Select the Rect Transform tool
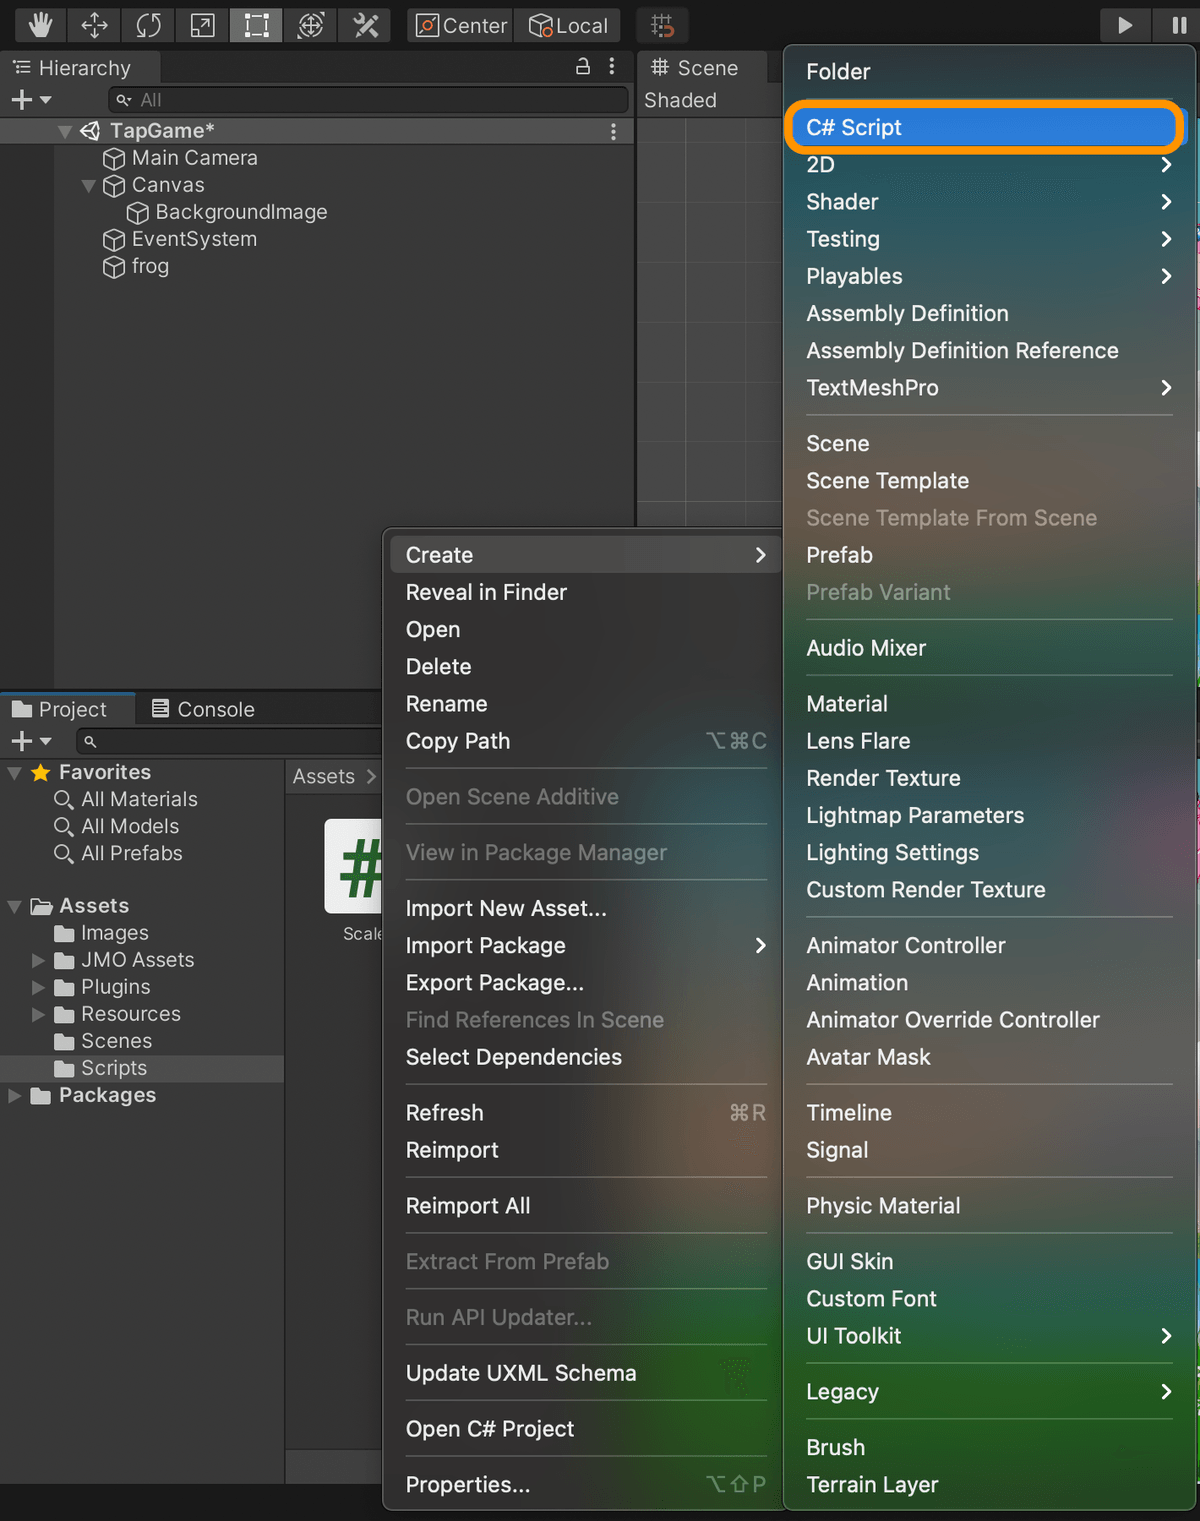The height and width of the screenshot is (1521, 1200). (x=257, y=25)
